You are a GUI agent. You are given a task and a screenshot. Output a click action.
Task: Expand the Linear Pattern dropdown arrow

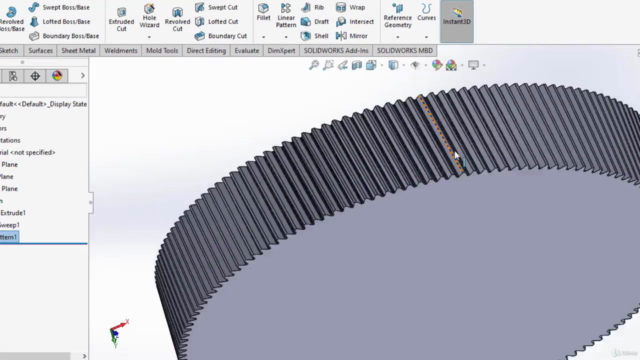pos(286,37)
